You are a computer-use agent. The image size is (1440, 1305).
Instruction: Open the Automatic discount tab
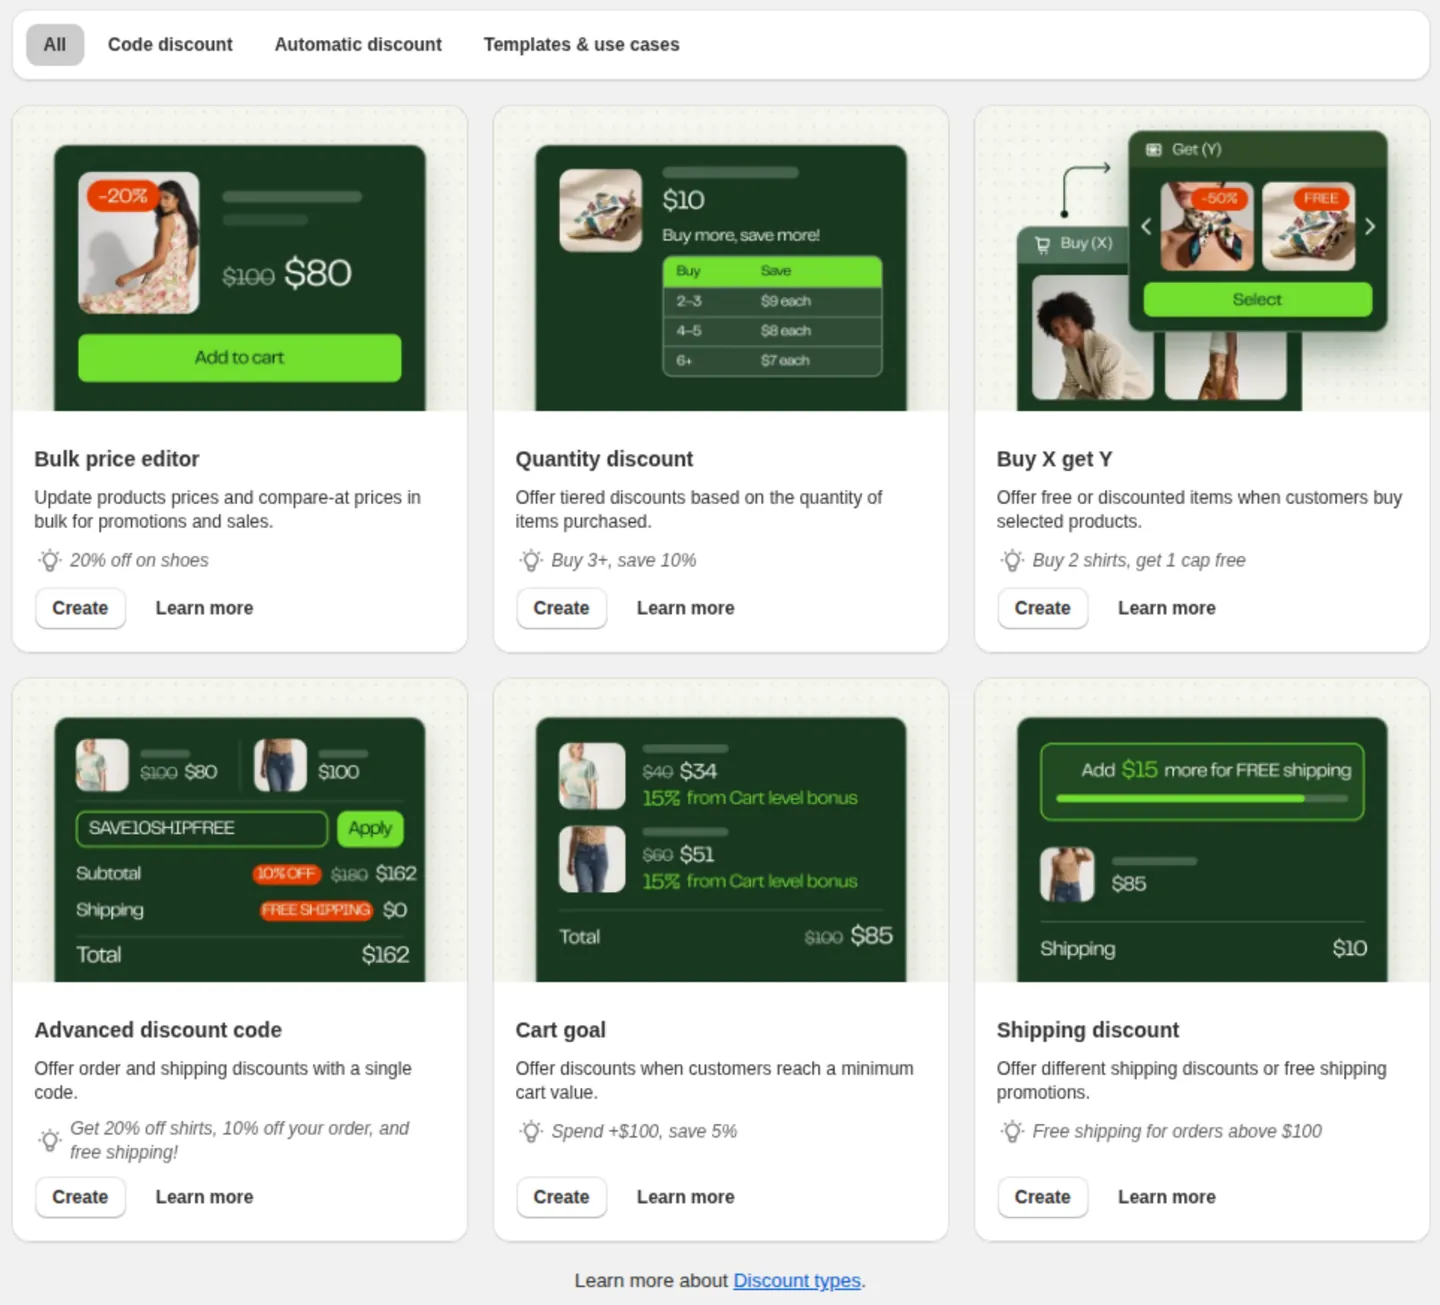tap(358, 45)
